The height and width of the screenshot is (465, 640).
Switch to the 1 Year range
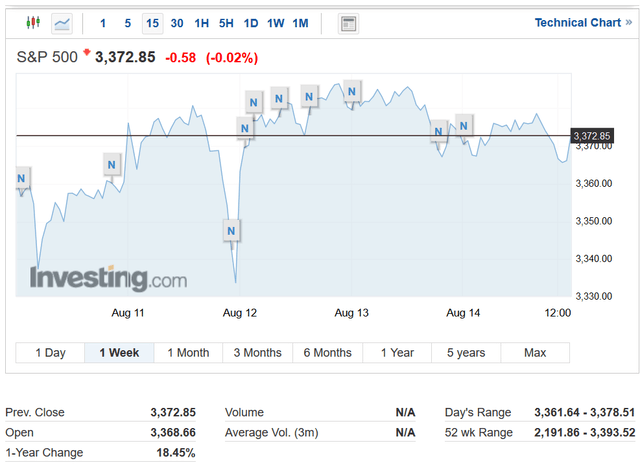coord(397,353)
